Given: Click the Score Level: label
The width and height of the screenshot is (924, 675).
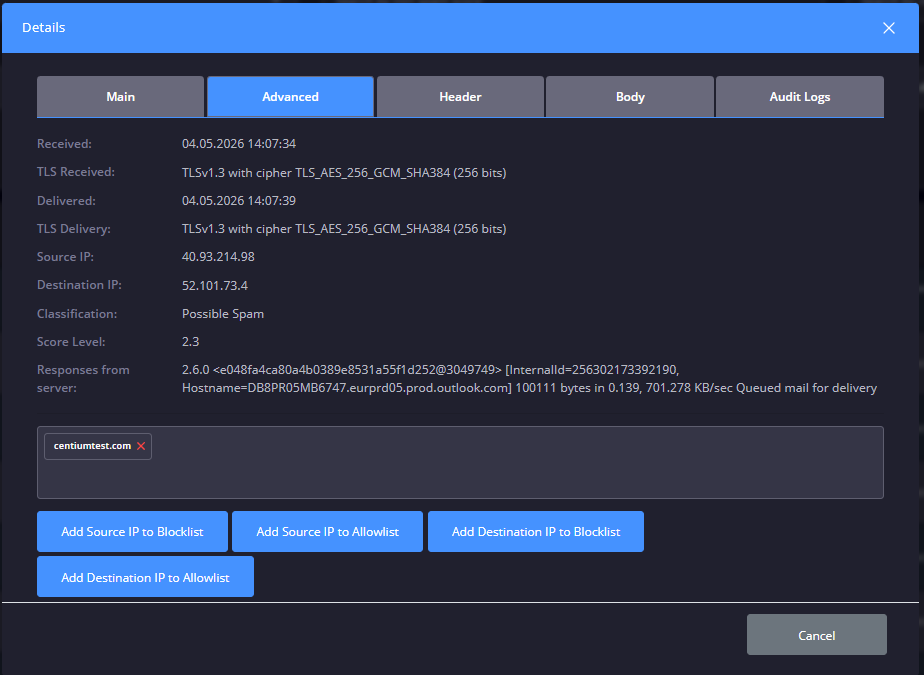Looking at the screenshot, I should tap(71, 342).
